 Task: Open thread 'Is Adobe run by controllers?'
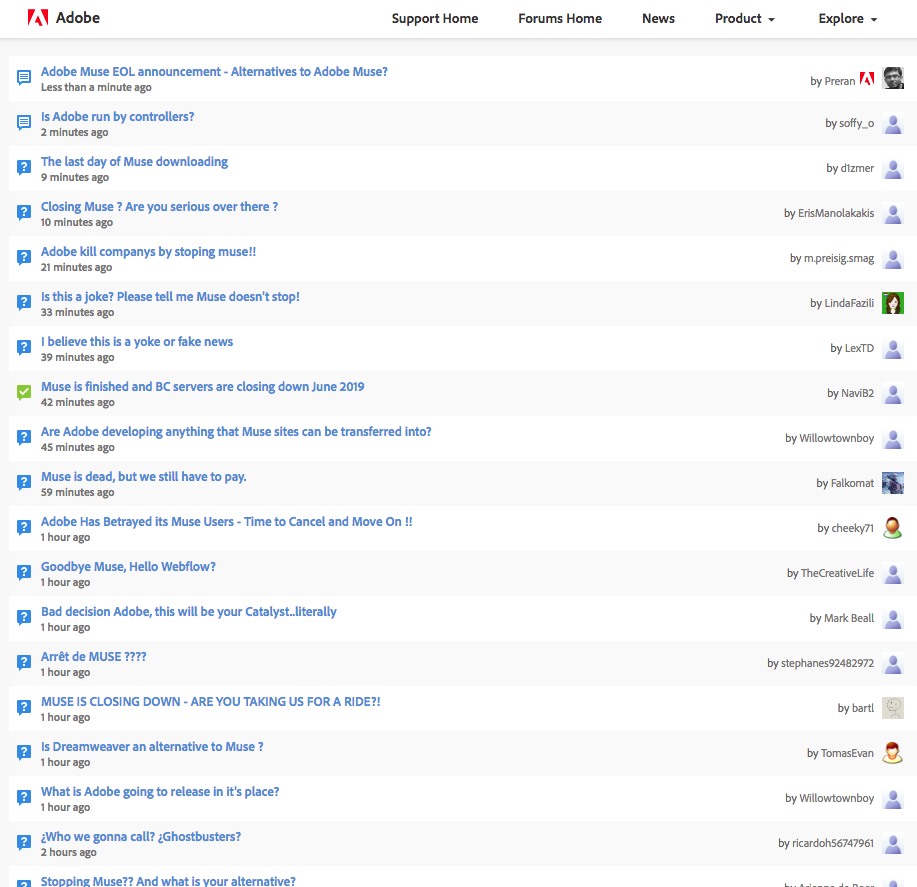click(118, 117)
